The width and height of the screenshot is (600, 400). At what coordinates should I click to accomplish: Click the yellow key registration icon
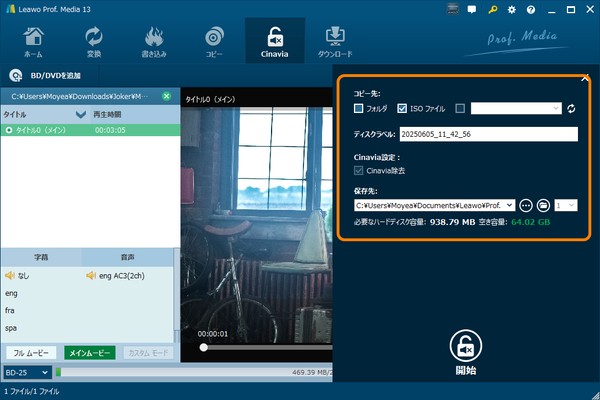(492, 10)
